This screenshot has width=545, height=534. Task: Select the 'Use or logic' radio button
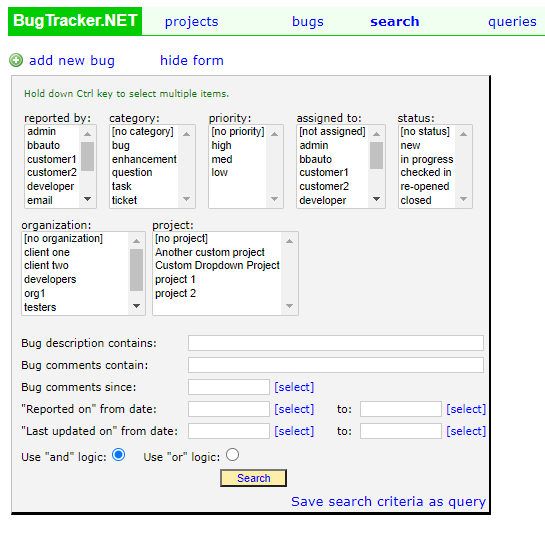[x=232, y=455]
